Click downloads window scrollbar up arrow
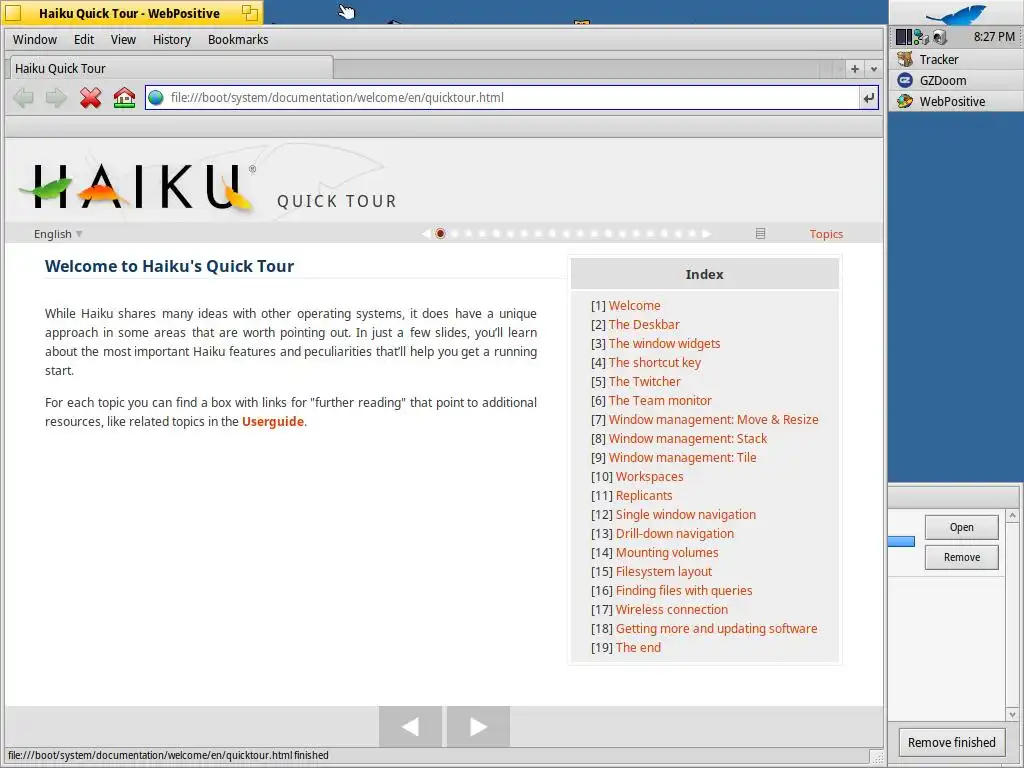This screenshot has width=1024, height=768. 1012,516
